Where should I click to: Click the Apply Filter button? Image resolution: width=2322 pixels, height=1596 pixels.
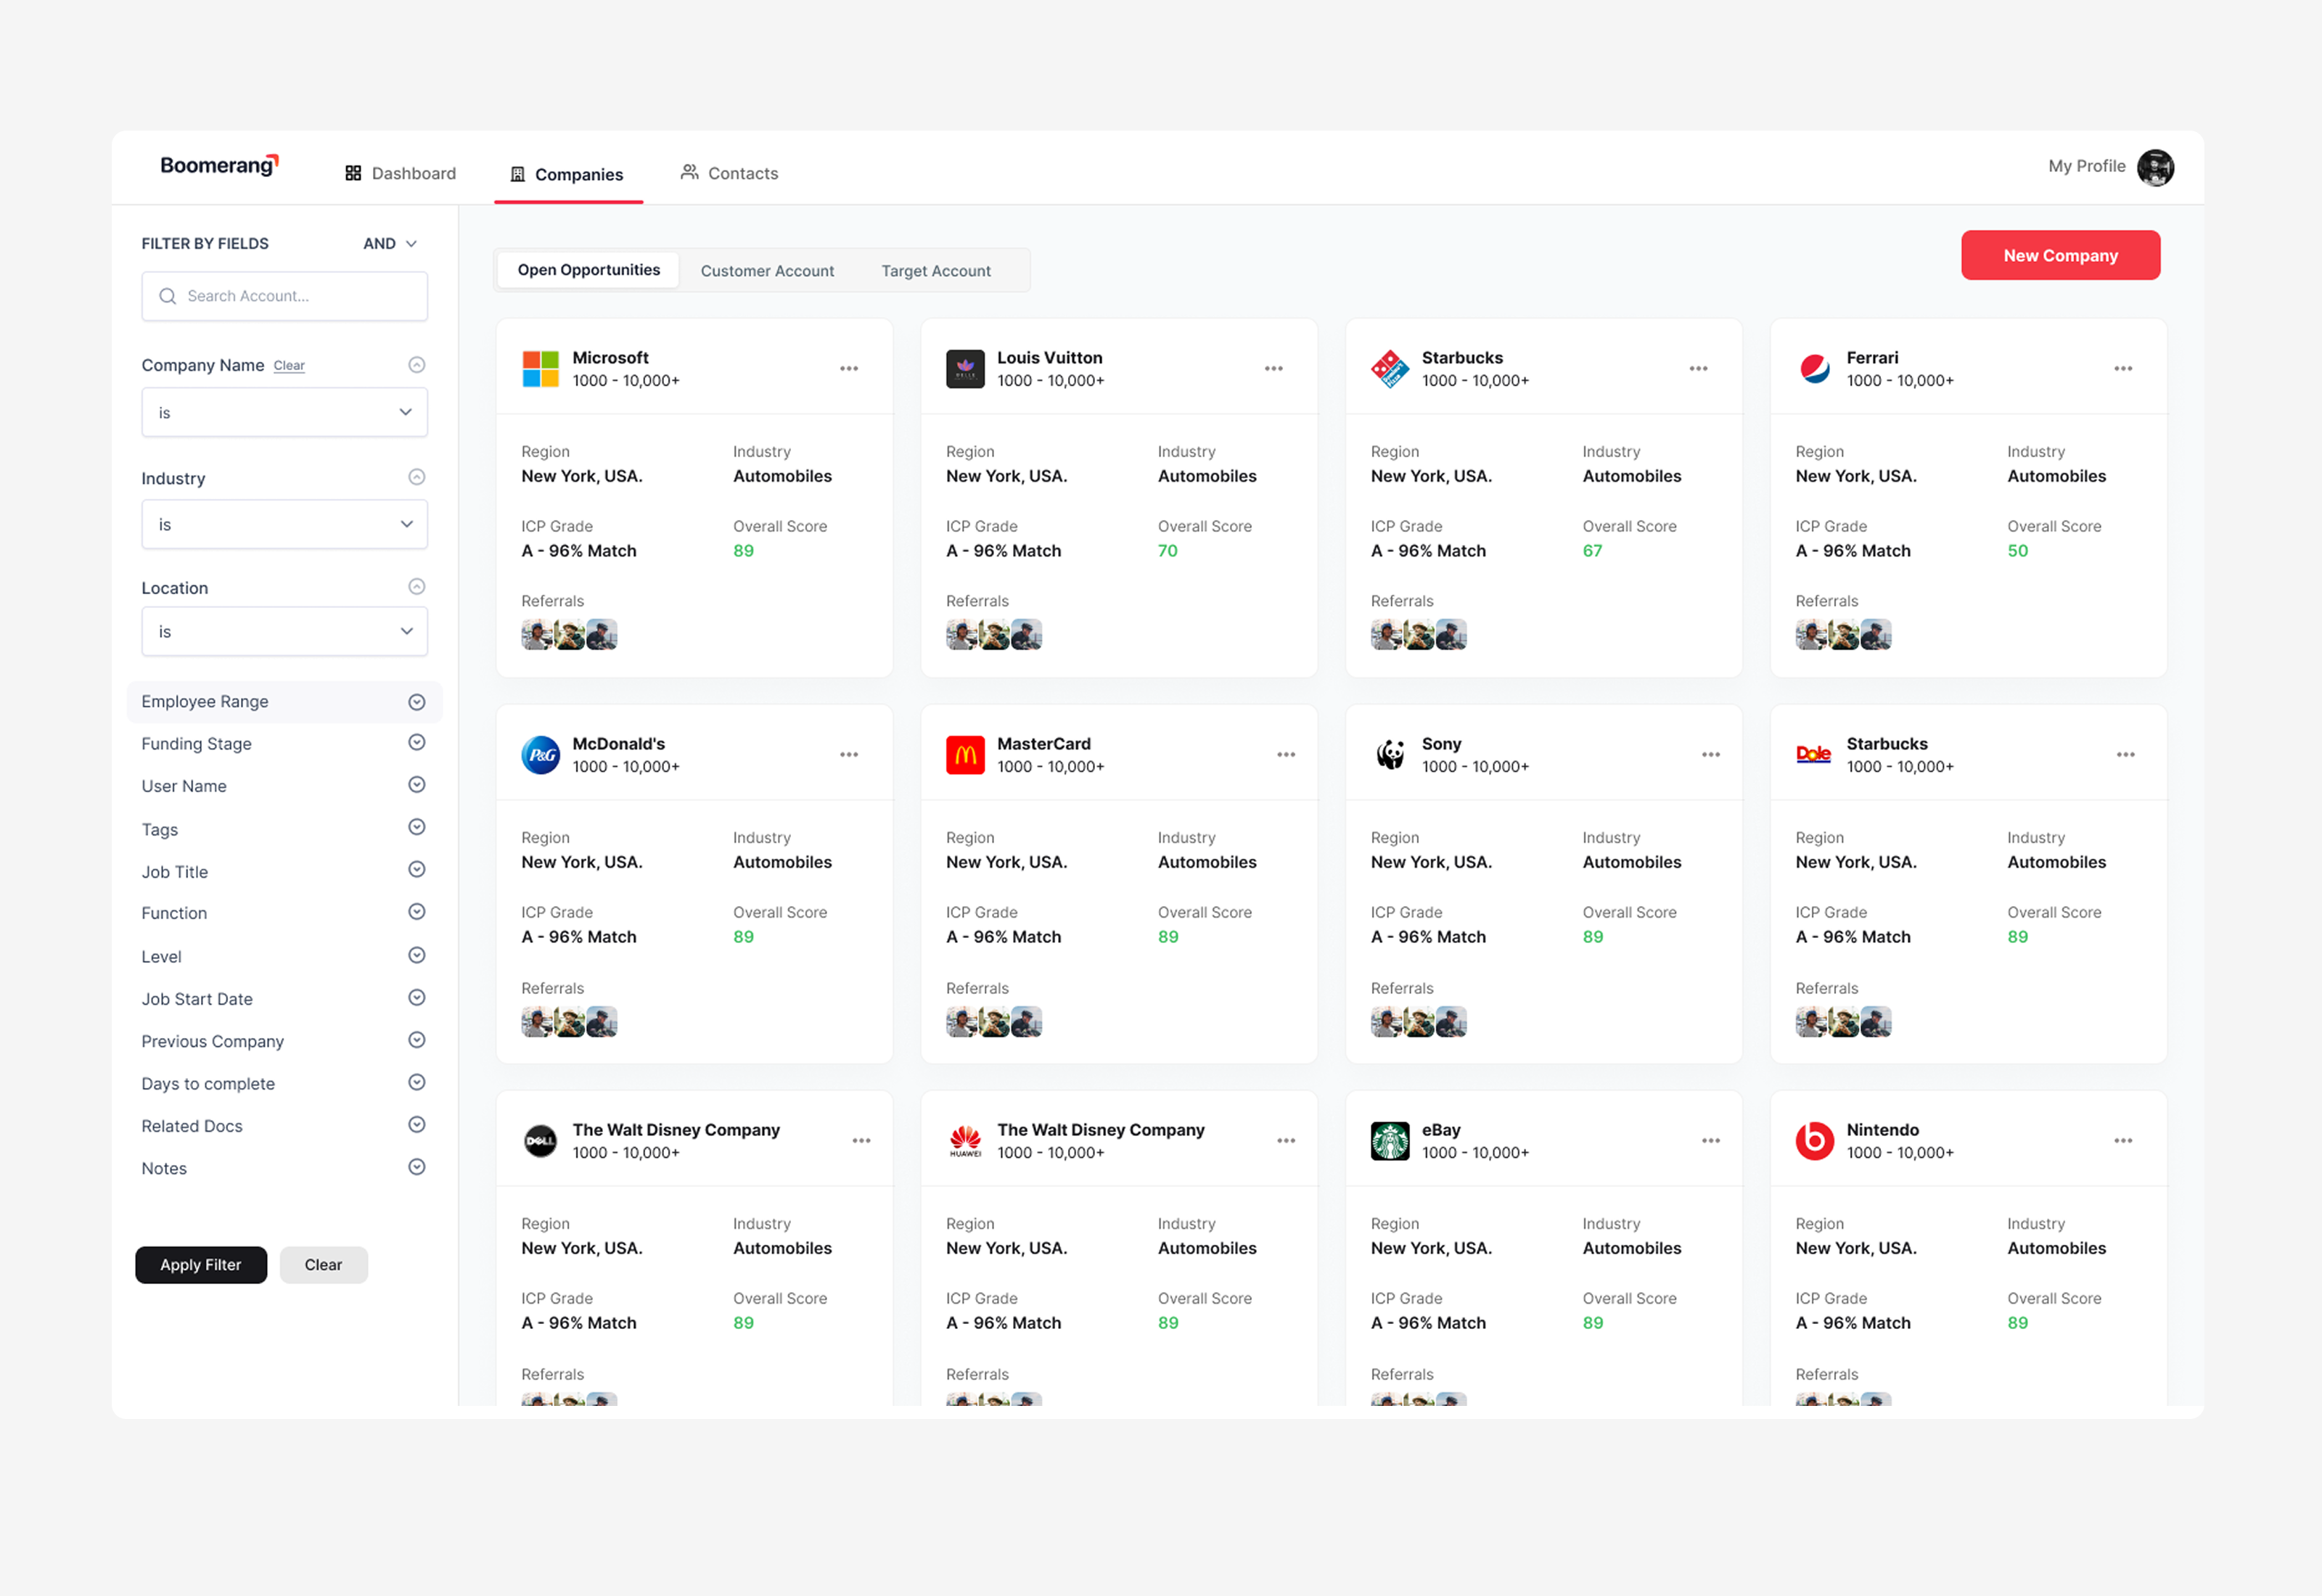(x=201, y=1265)
